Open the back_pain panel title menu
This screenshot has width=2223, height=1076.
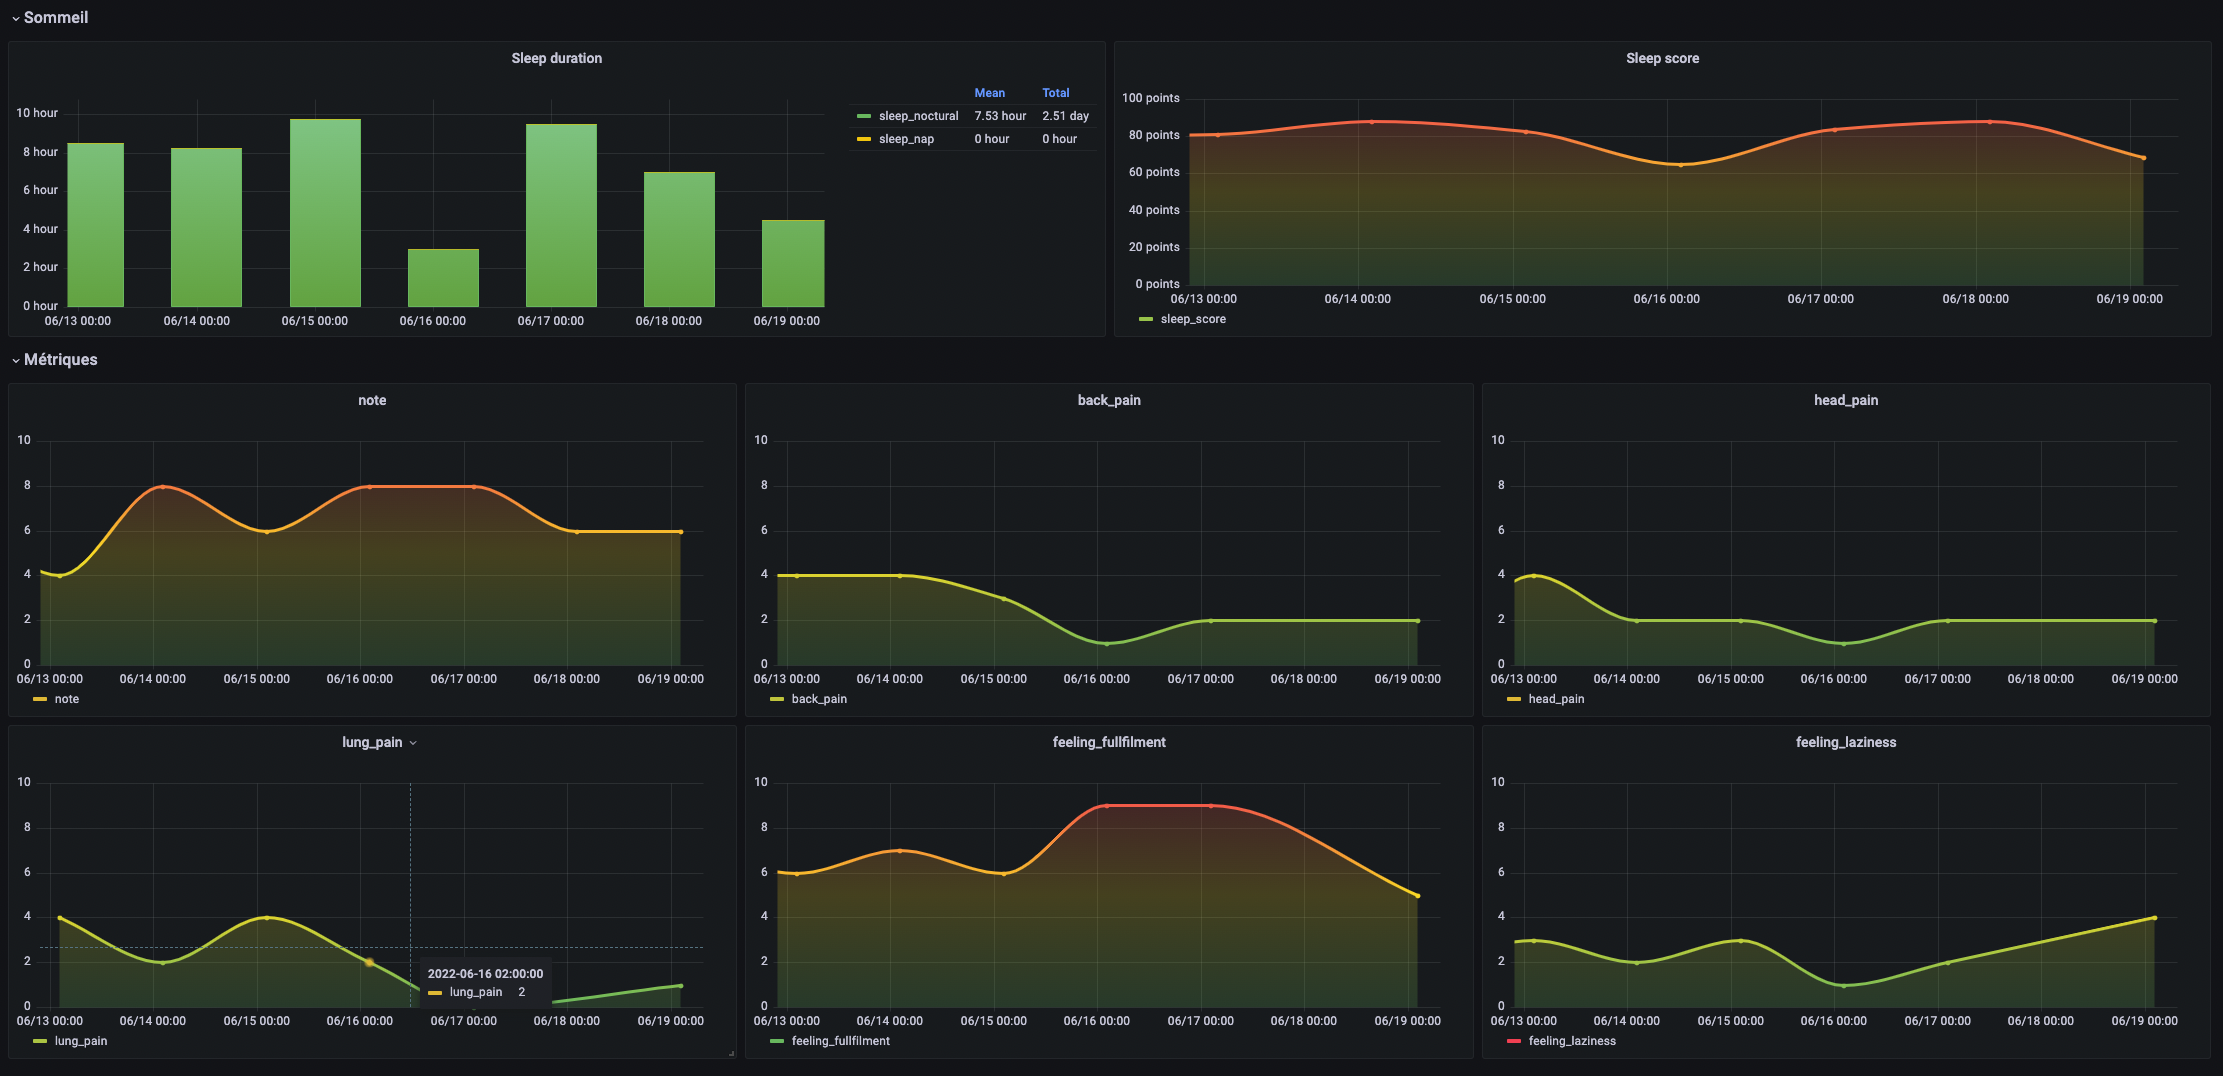point(1109,400)
